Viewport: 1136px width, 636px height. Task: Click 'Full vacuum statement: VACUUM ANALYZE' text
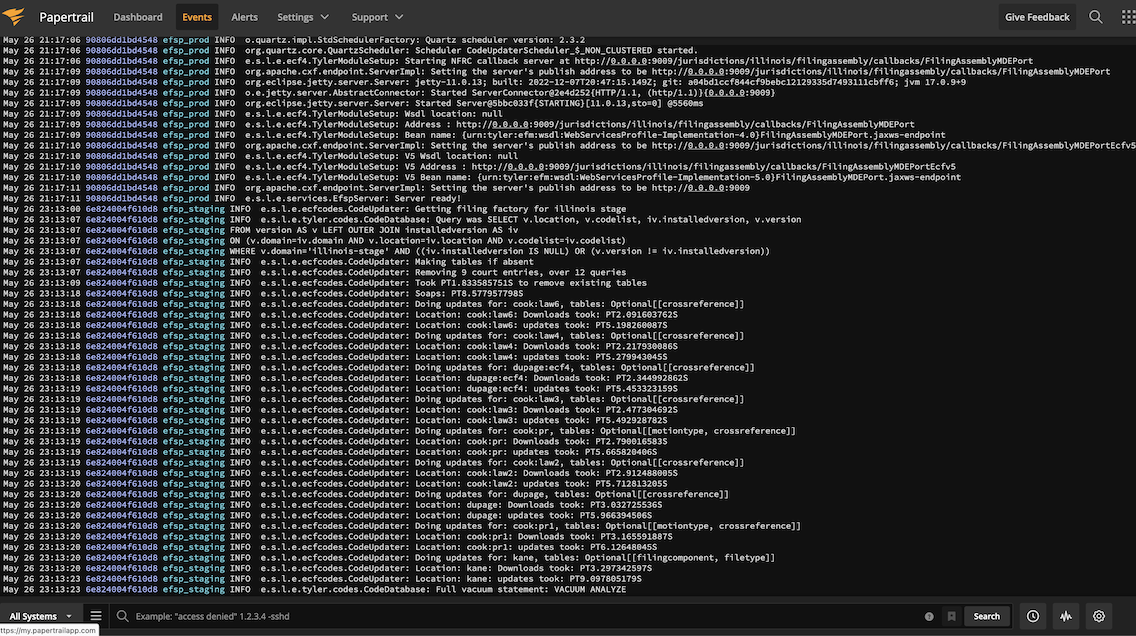point(530,590)
